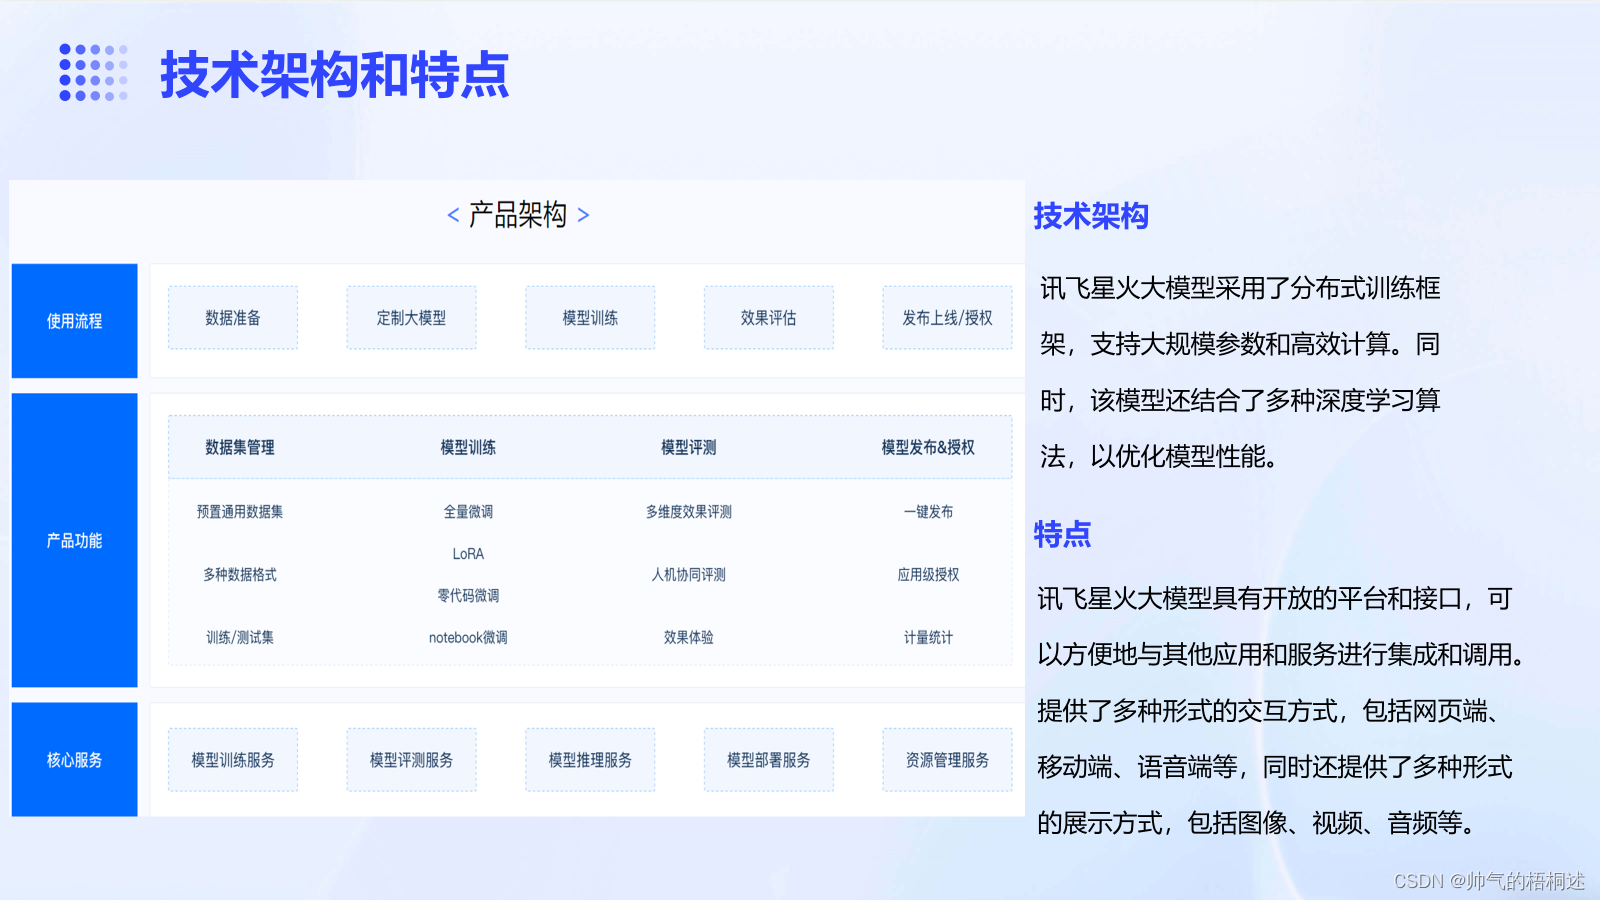The height and width of the screenshot is (900, 1600).
Task: Click the 人机协同评测 item
Action: point(688,574)
